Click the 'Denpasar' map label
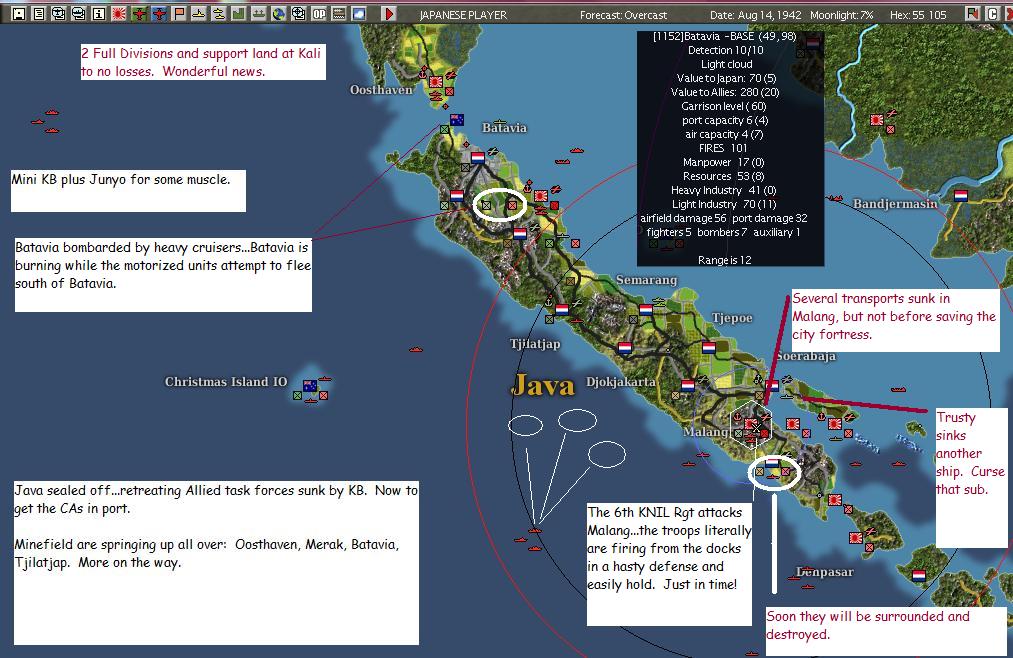This screenshot has height=658, width=1013. point(825,572)
